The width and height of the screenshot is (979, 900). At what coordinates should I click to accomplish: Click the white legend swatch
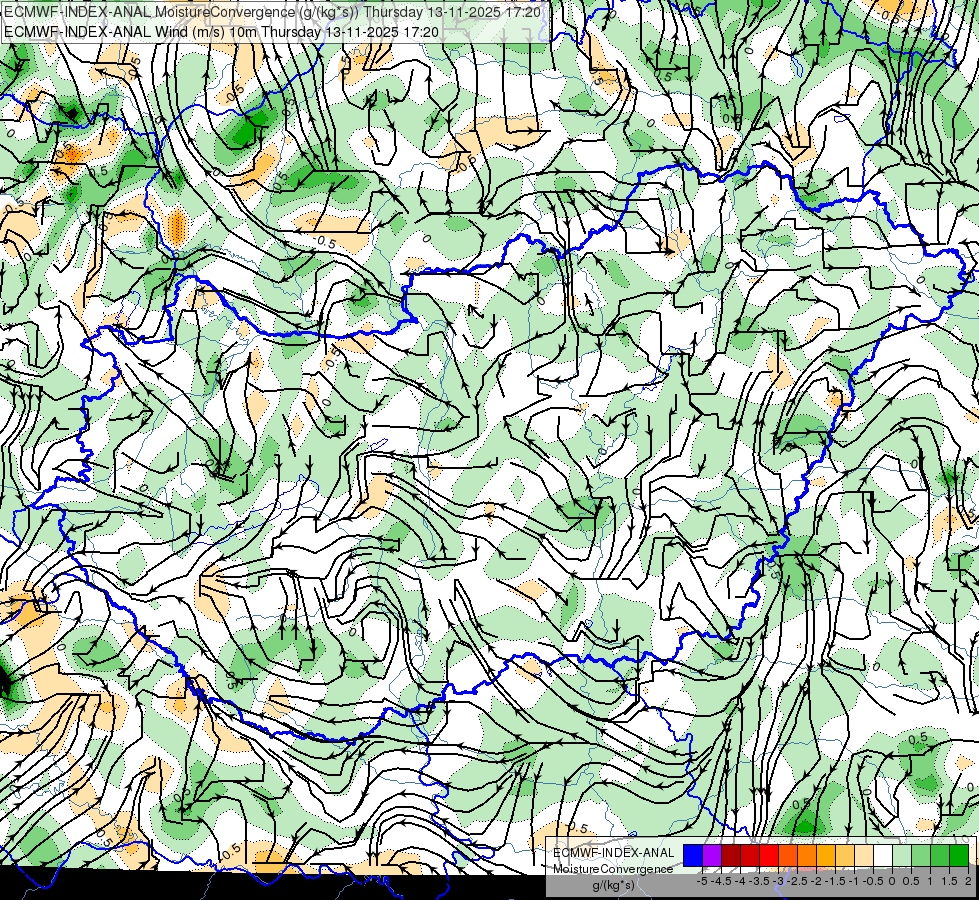[x=883, y=856]
